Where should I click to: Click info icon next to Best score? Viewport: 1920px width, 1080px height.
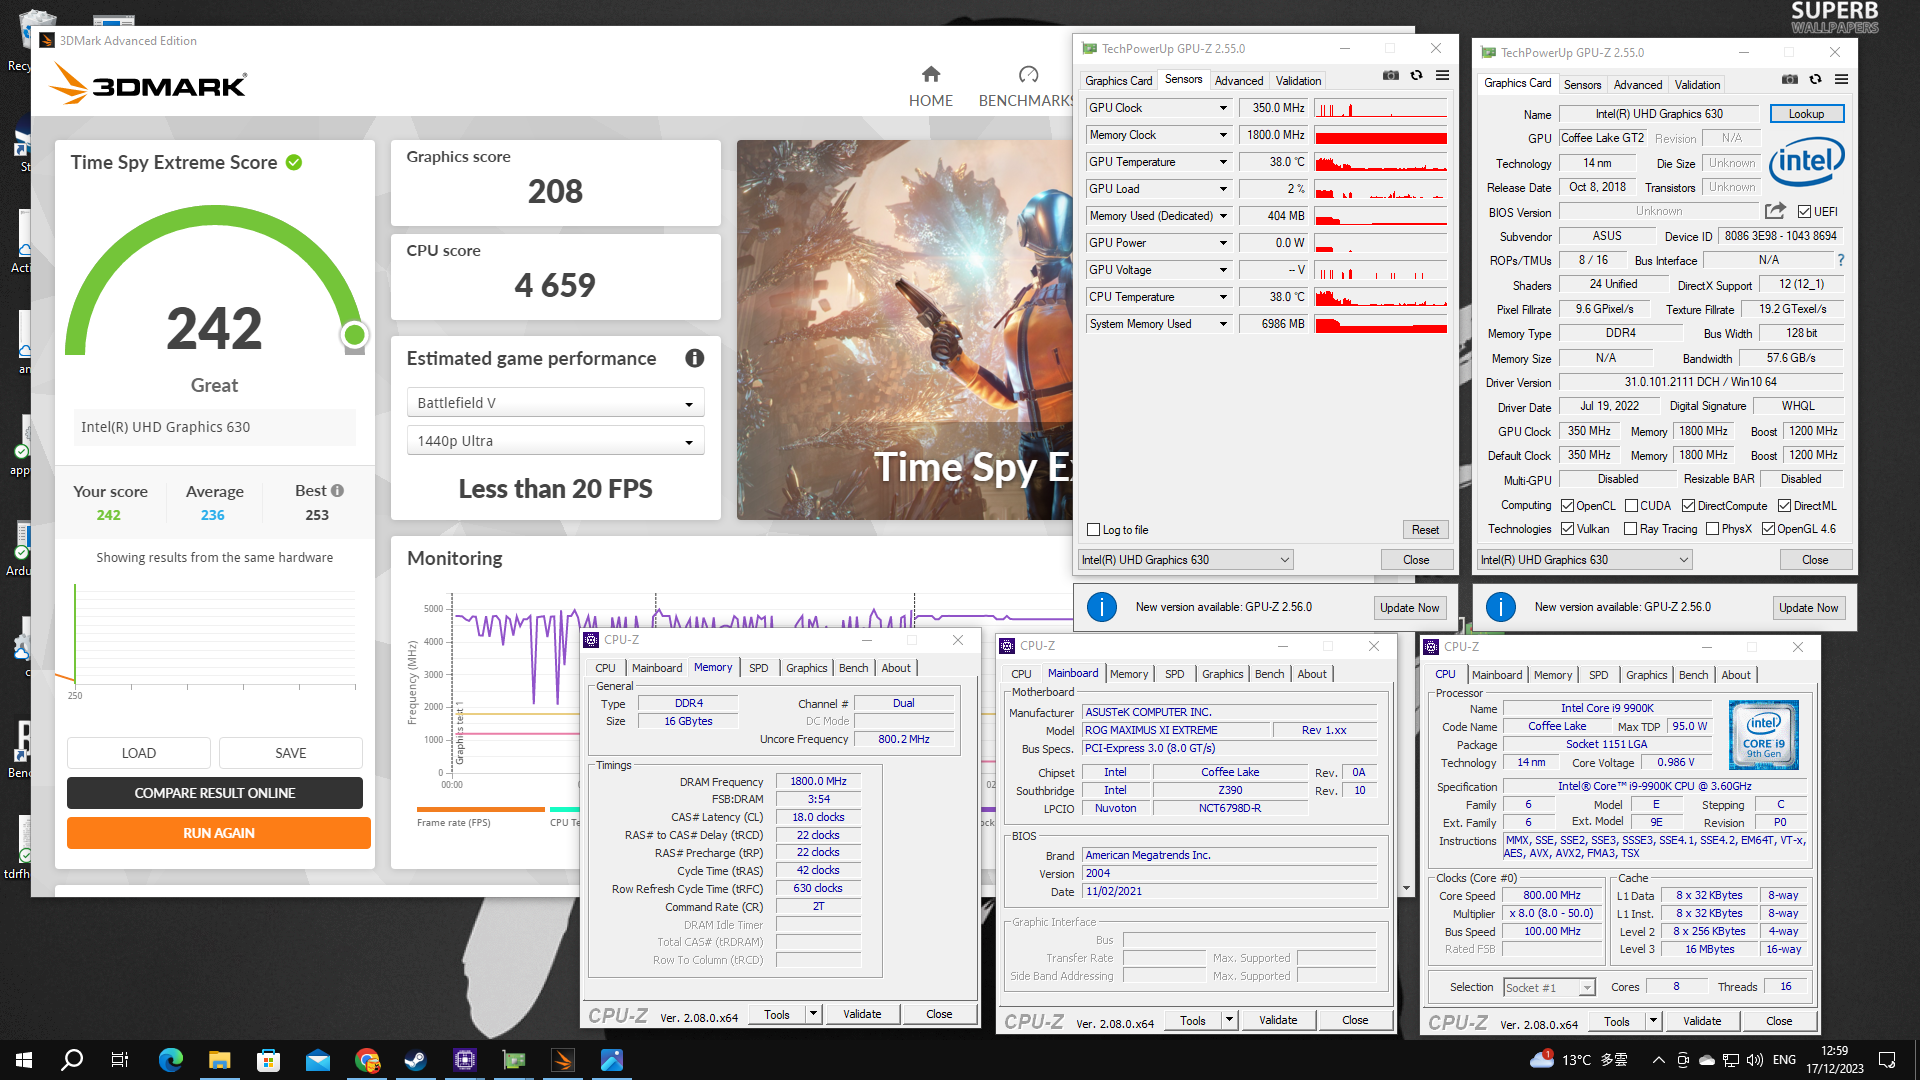[x=337, y=491]
